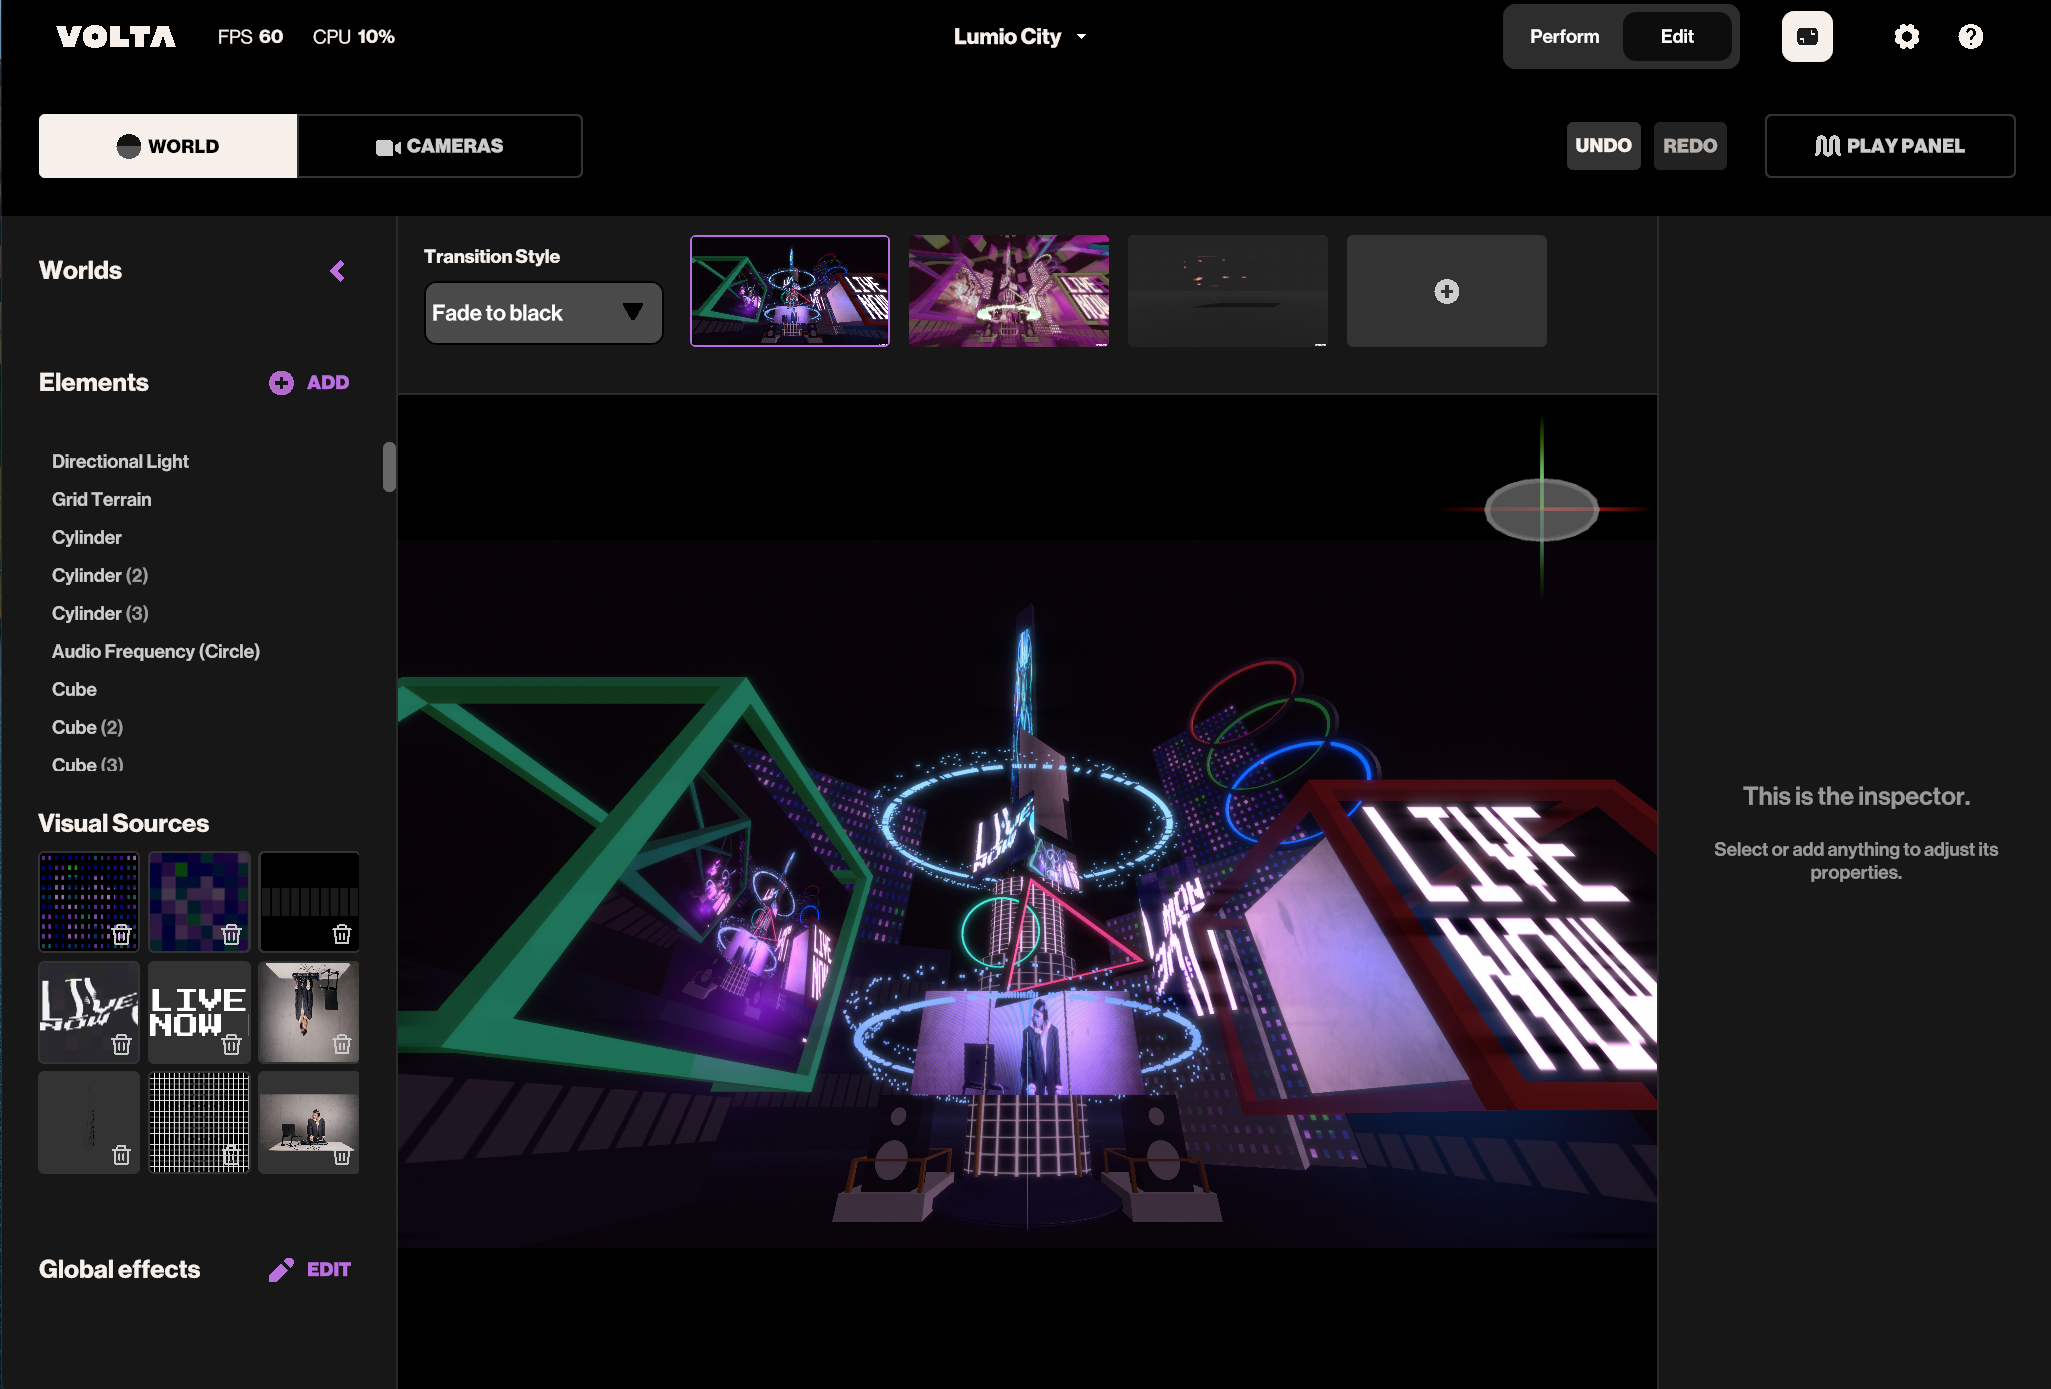
Task: Collapse the Worlds sidebar panel
Action: click(x=338, y=271)
